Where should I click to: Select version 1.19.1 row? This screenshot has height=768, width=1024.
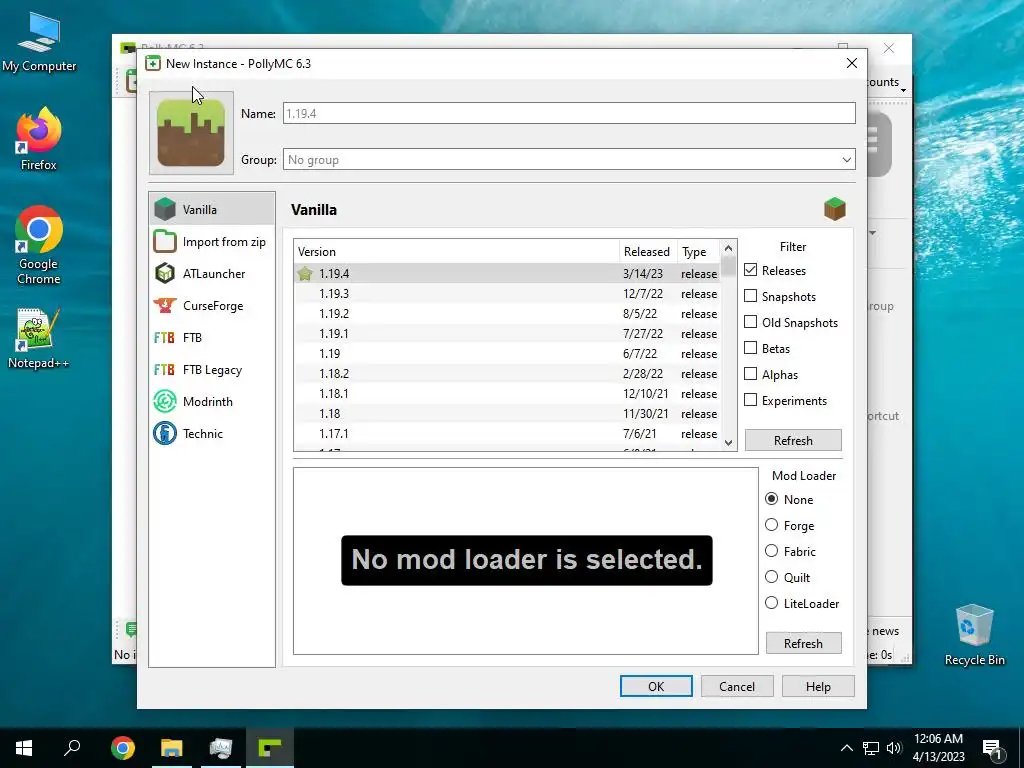(x=507, y=334)
